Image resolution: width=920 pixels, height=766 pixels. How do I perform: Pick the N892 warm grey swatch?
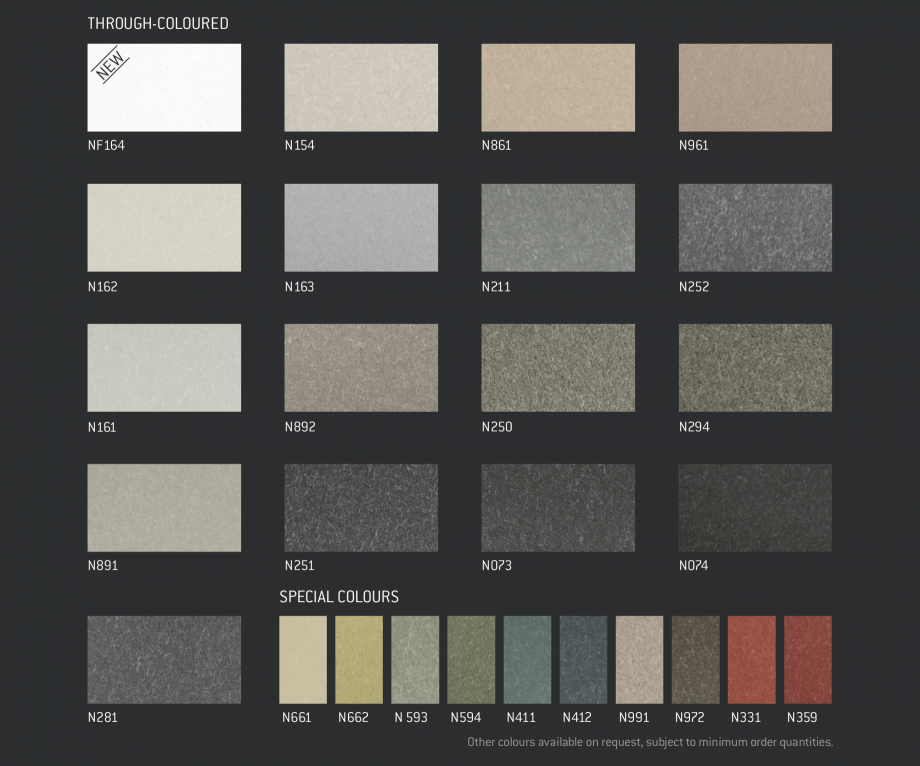tap(361, 368)
